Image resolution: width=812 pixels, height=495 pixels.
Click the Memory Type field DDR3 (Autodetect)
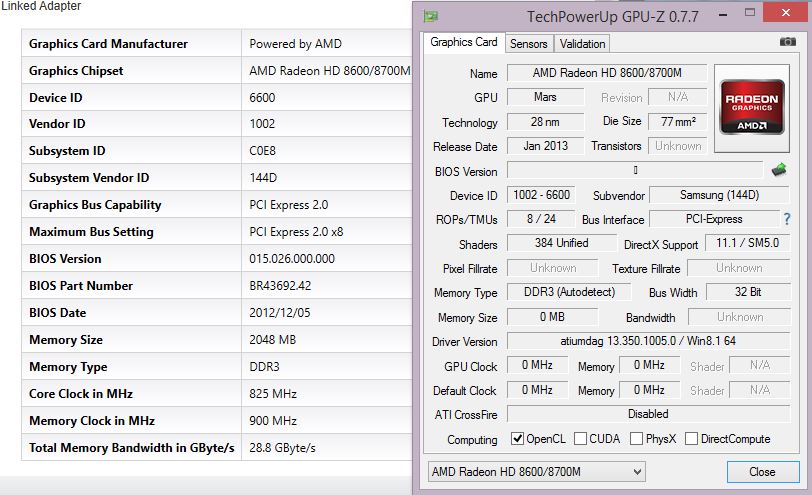tap(569, 292)
